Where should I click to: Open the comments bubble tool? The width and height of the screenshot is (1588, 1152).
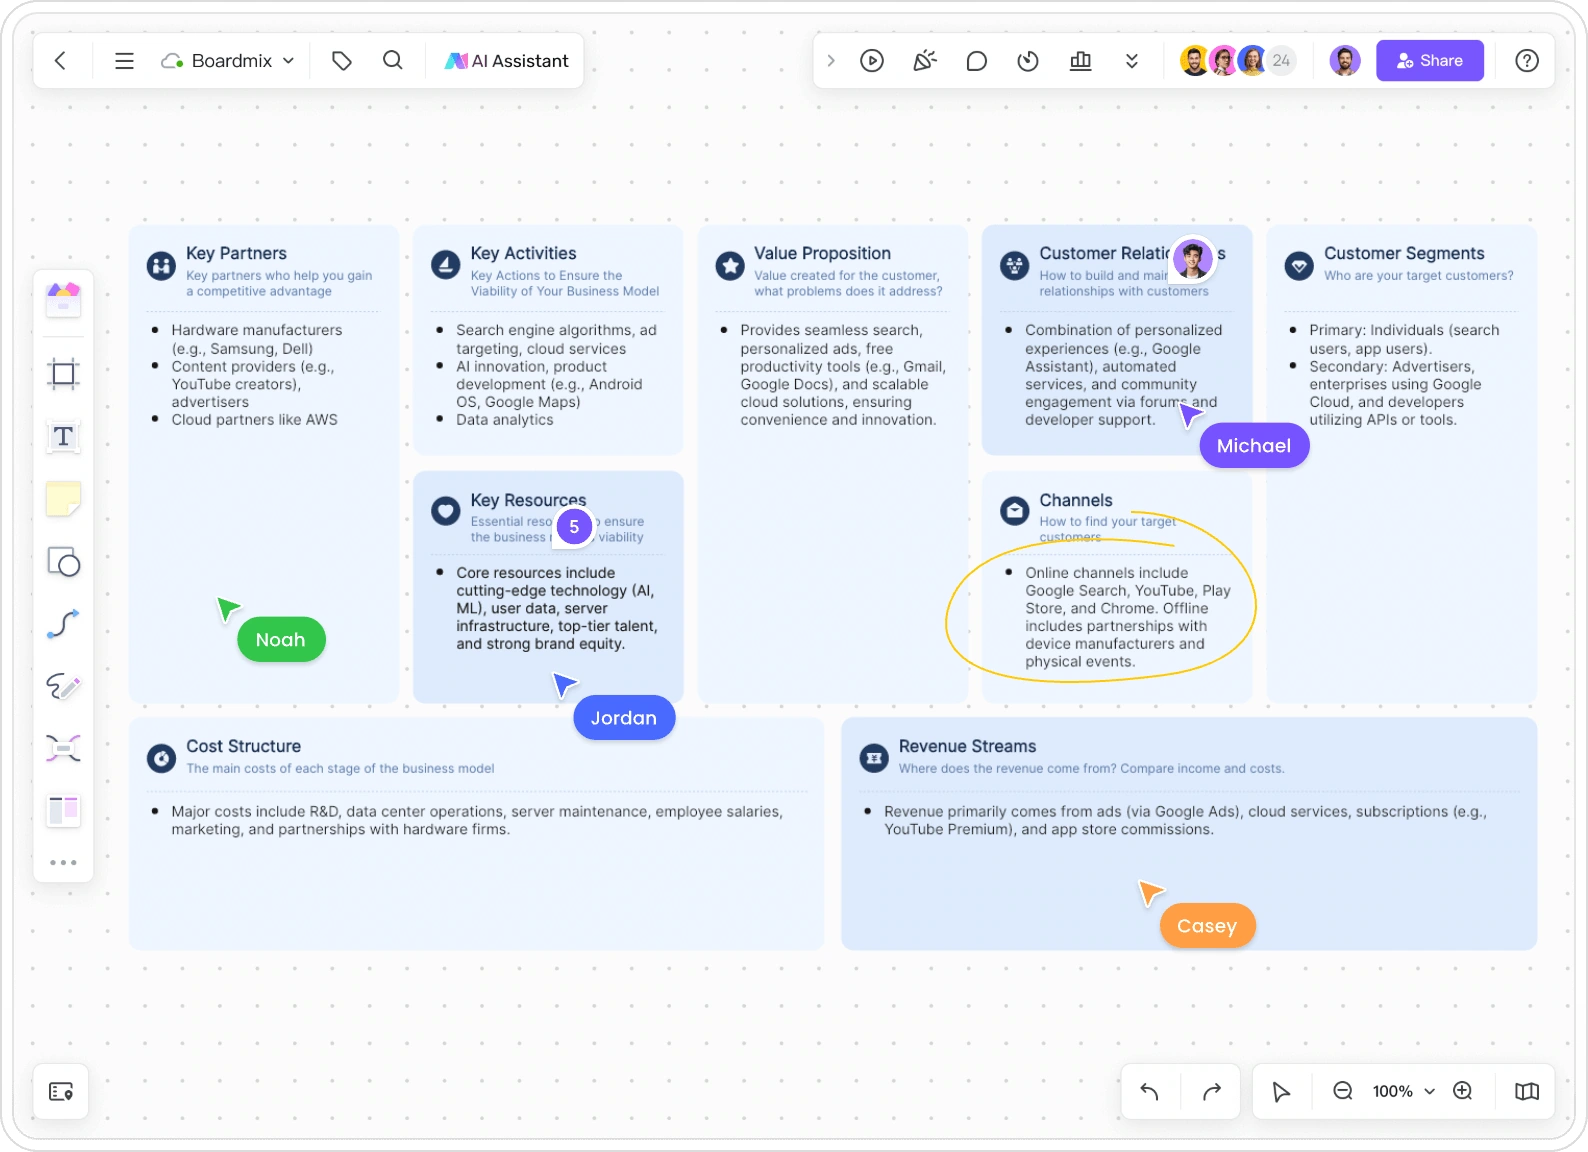click(x=977, y=61)
